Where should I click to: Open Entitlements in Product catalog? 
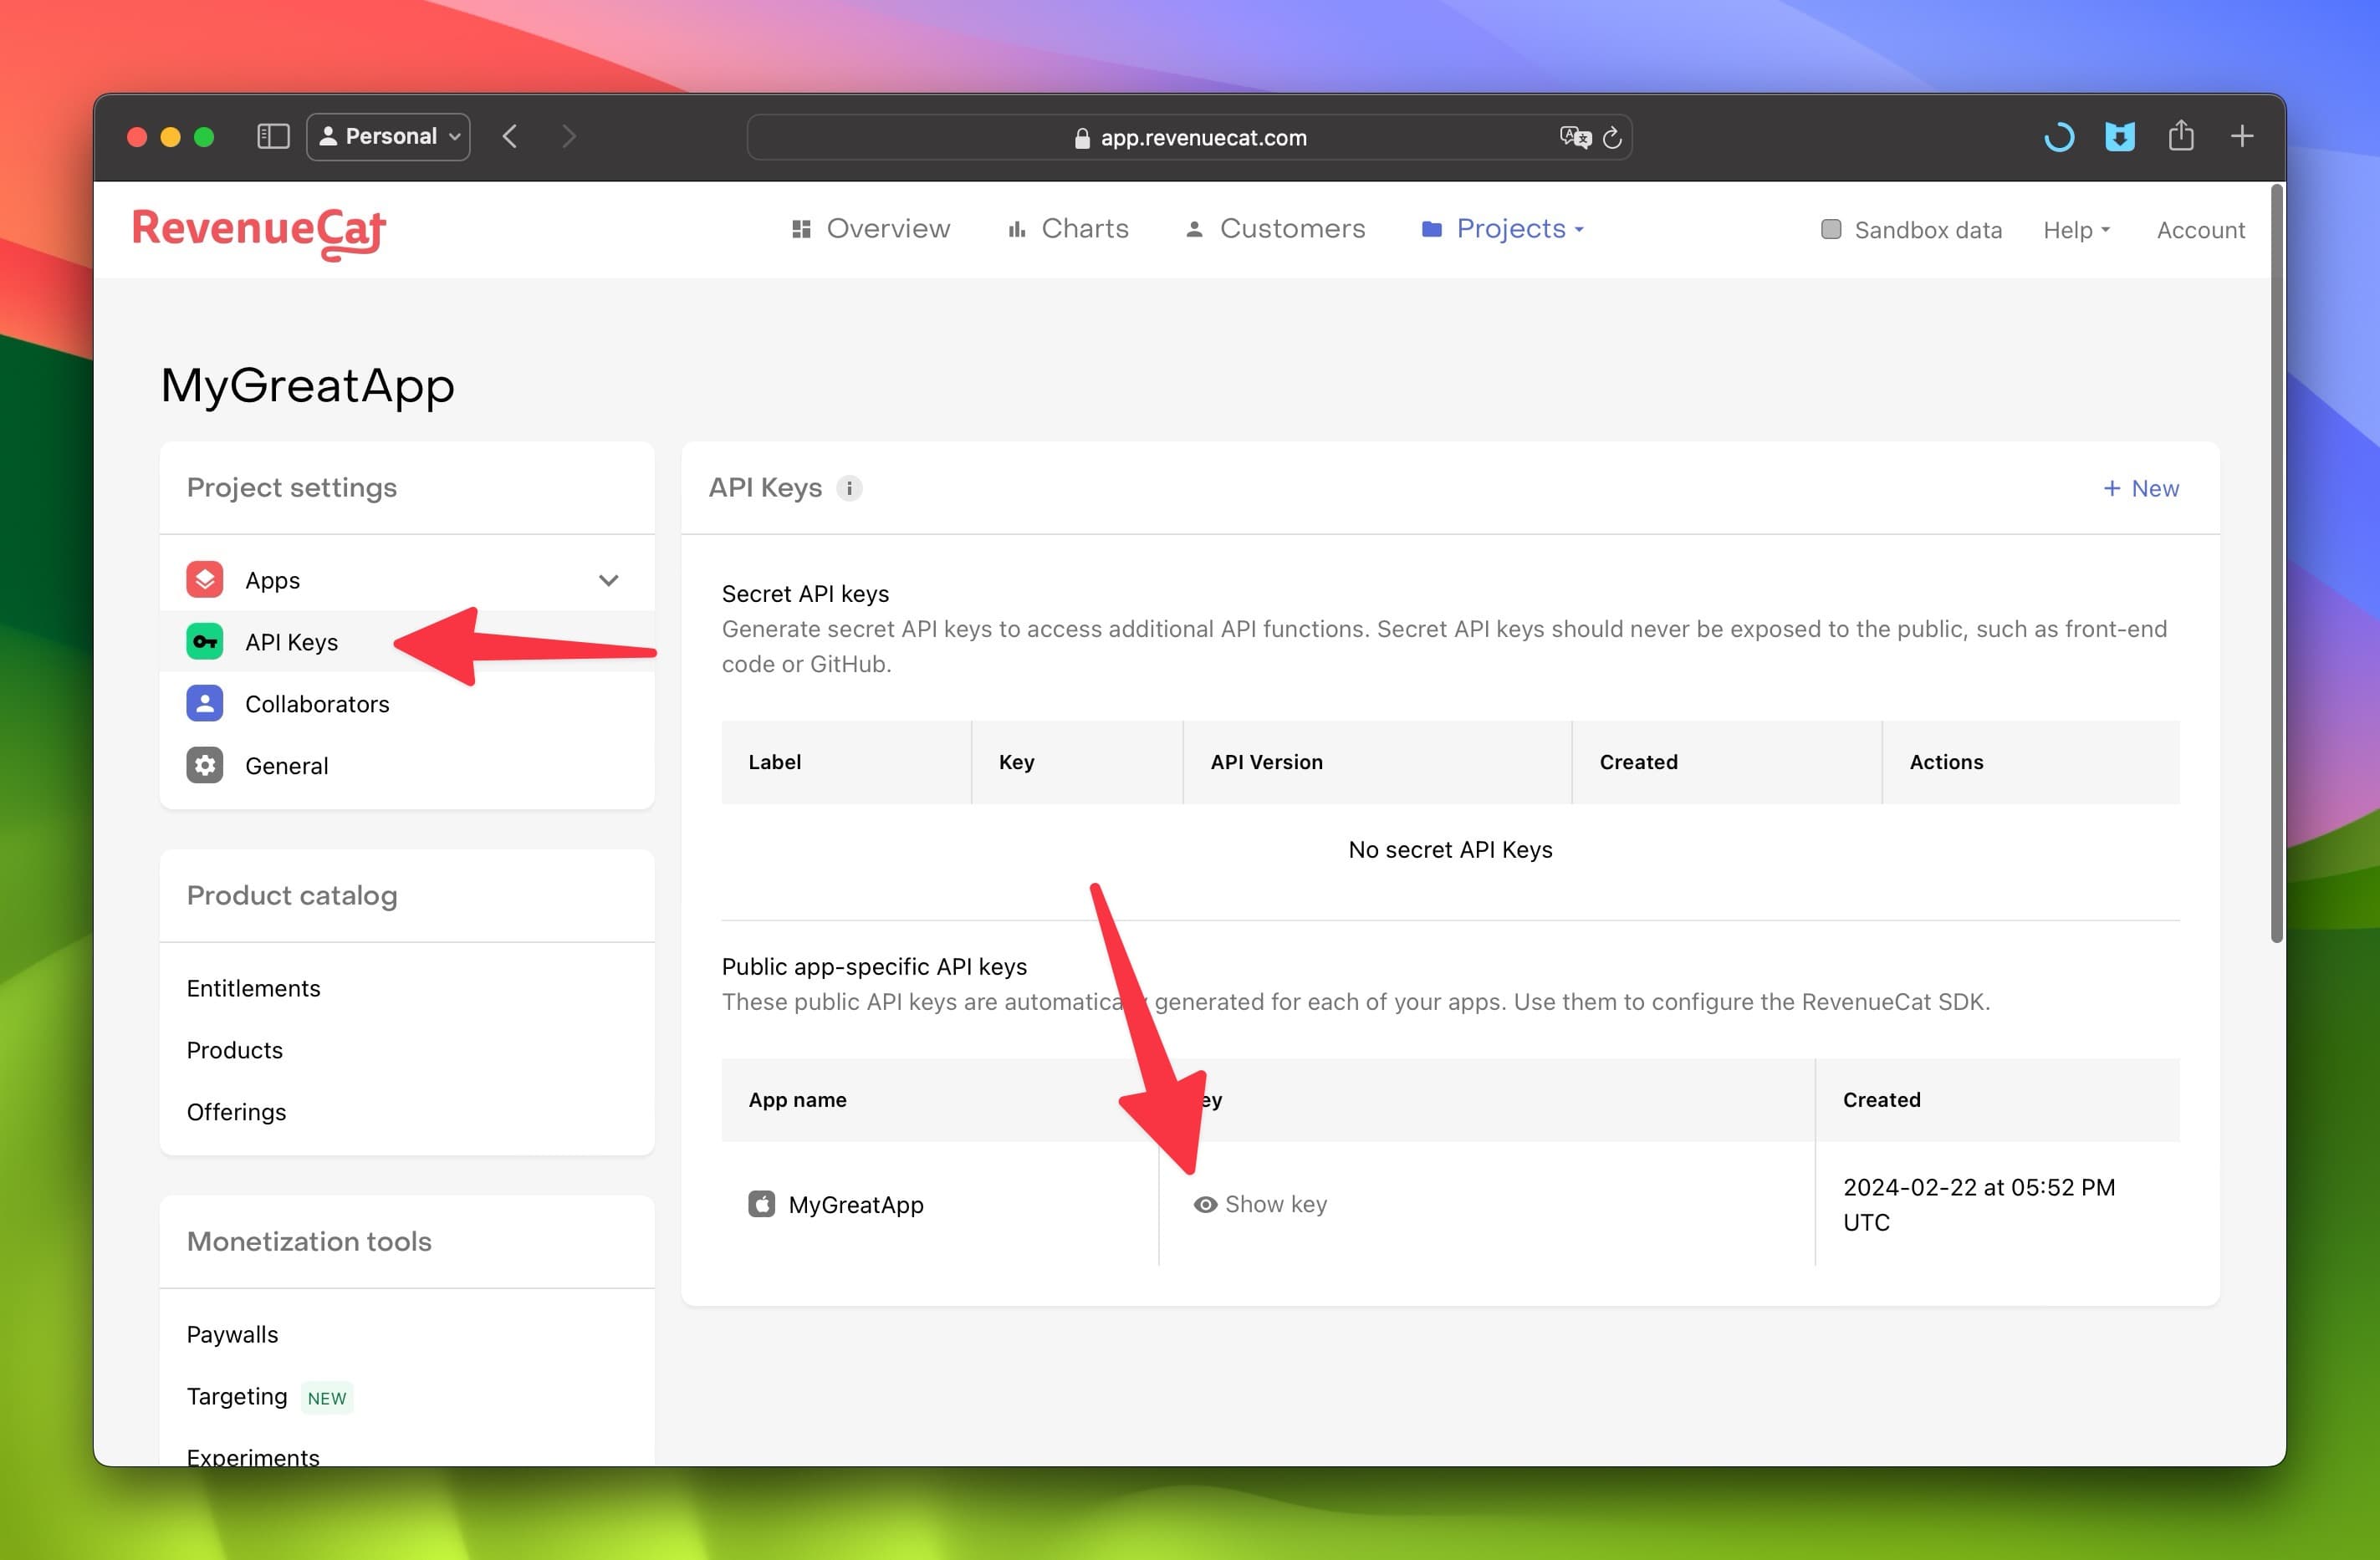(x=254, y=988)
